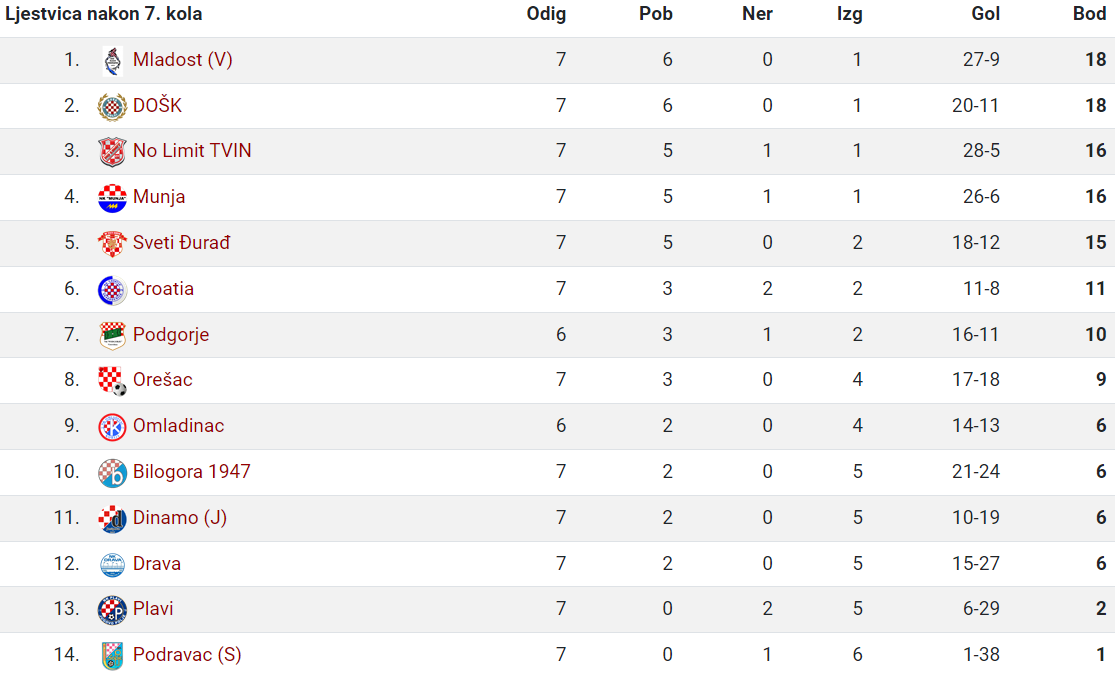Click the Bod column header
The height and width of the screenshot is (676, 1118).
(x=1089, y=14)
